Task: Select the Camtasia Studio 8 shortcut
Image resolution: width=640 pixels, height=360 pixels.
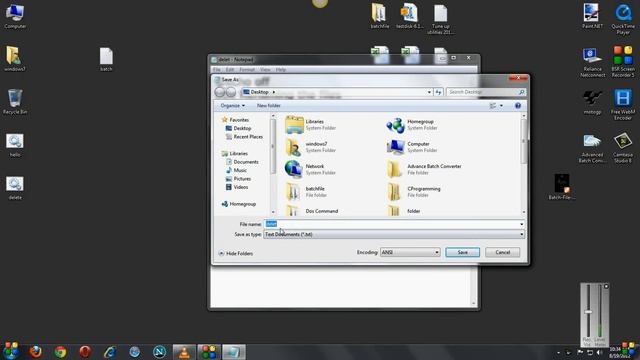Action: click(623, 148)
